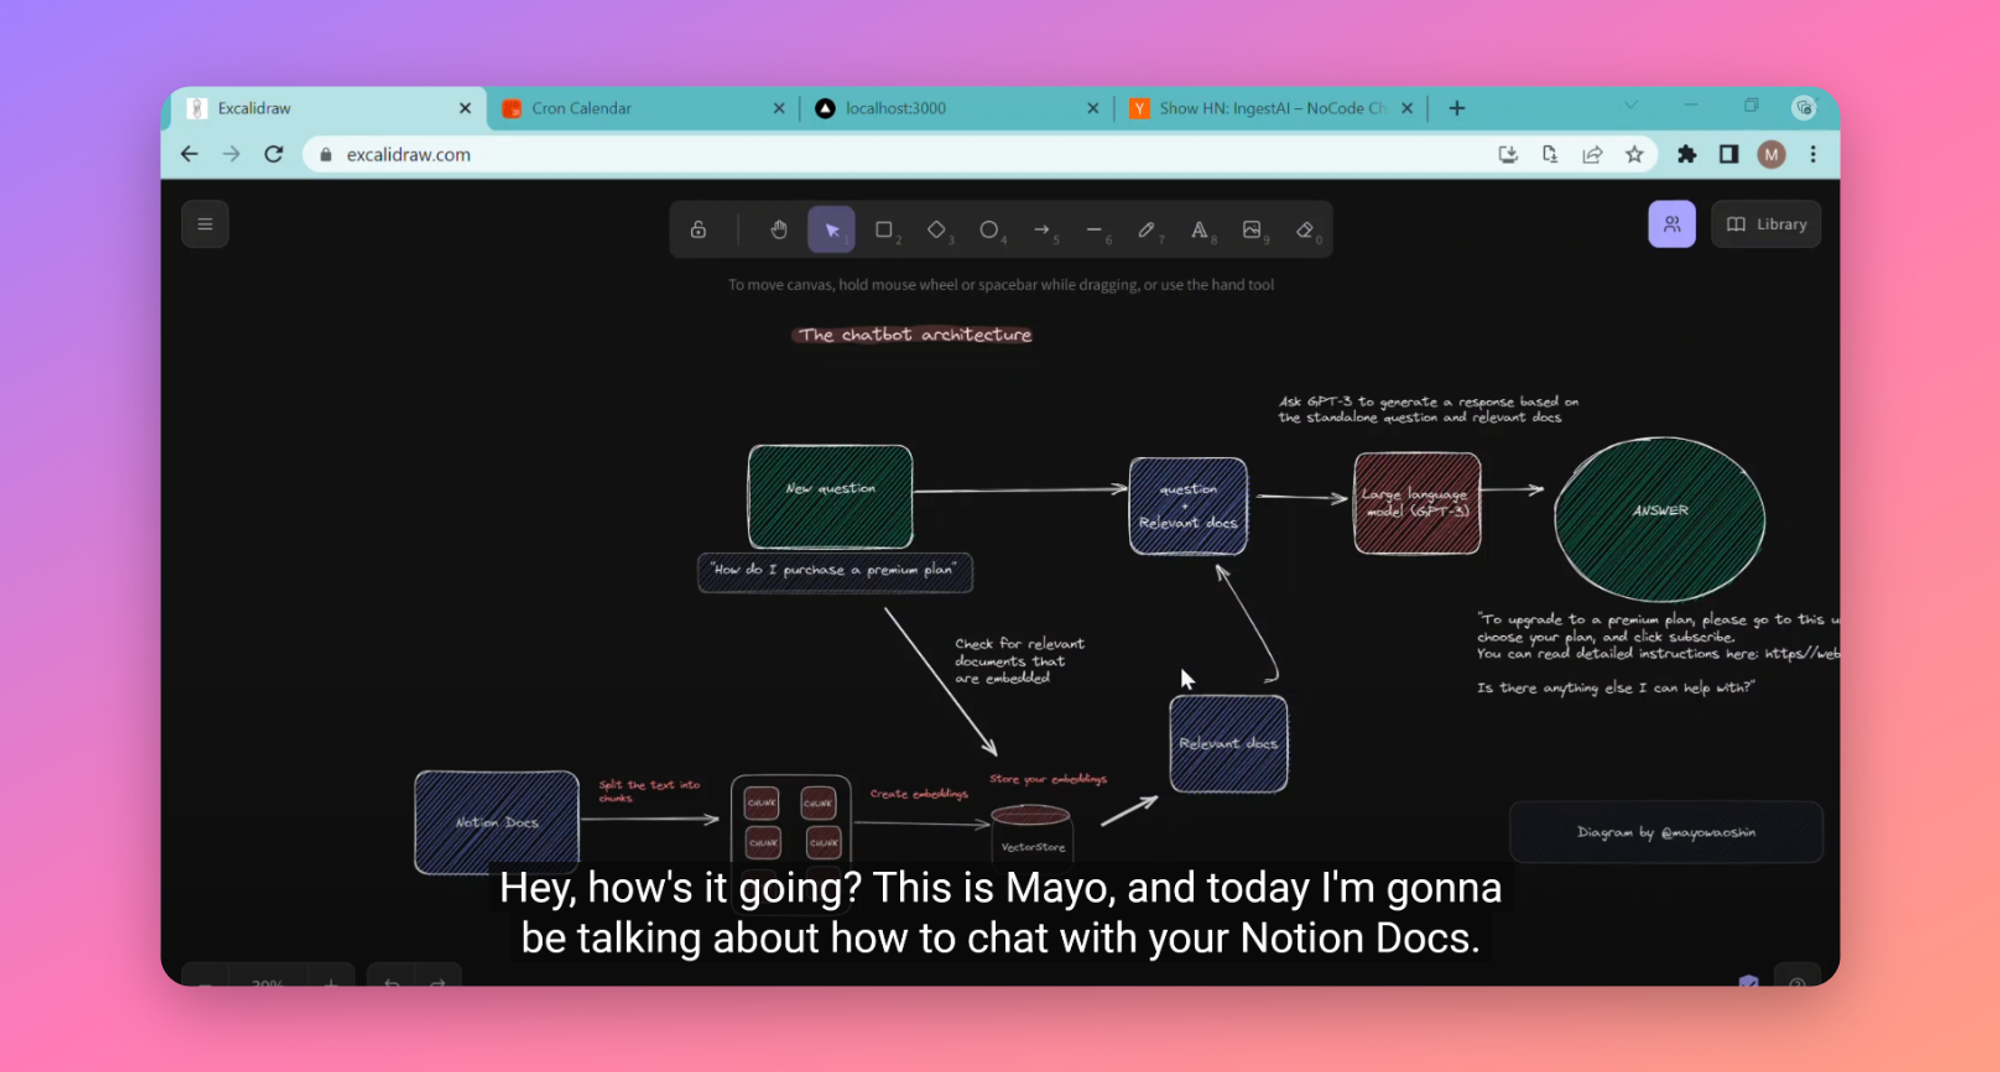Select 'Check for relevant documents' text

click(x=1019, y=661)
